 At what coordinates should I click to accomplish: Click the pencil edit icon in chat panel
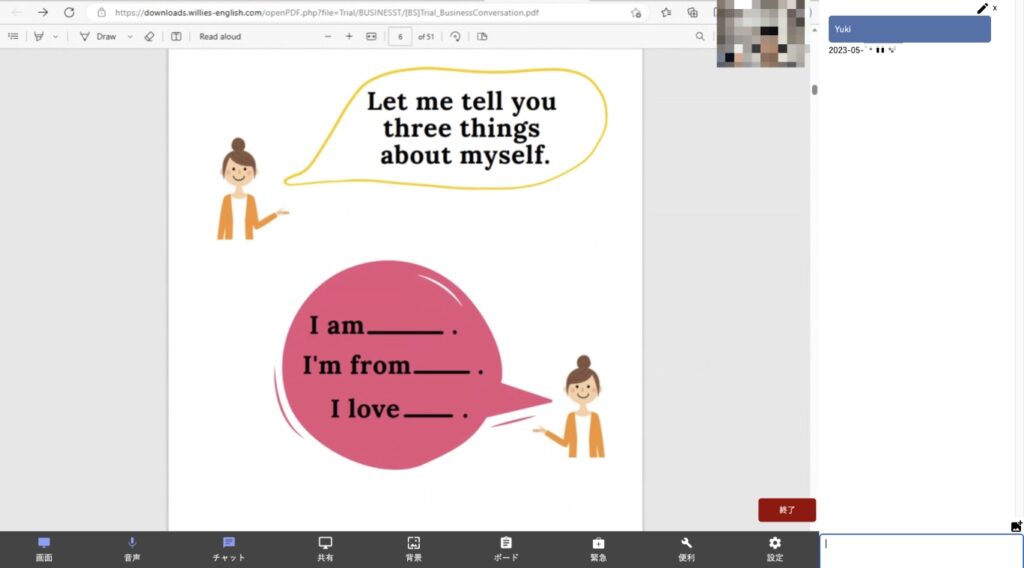[x=982, y=8]
